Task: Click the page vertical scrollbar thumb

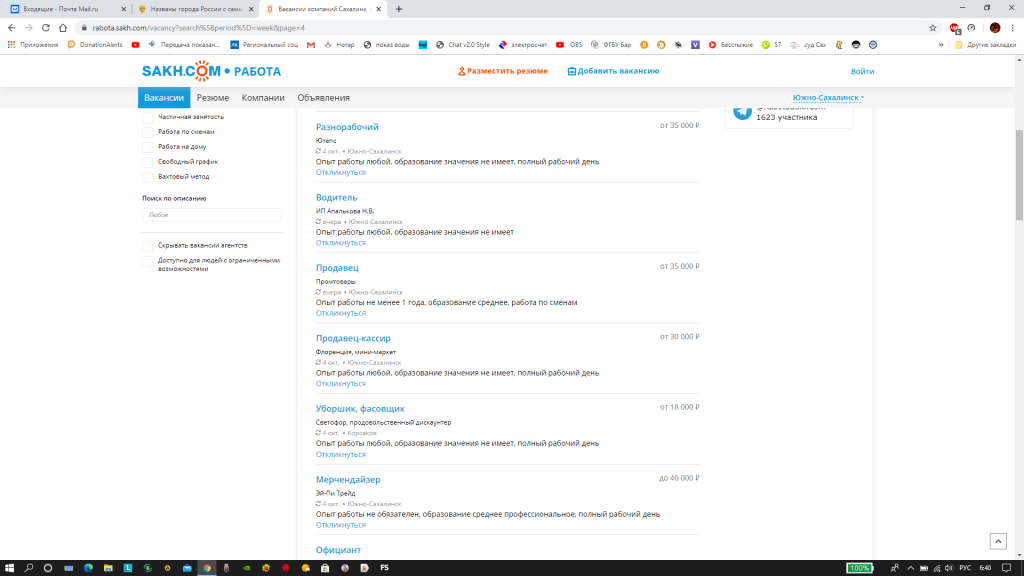Action: coord(1018,170)
